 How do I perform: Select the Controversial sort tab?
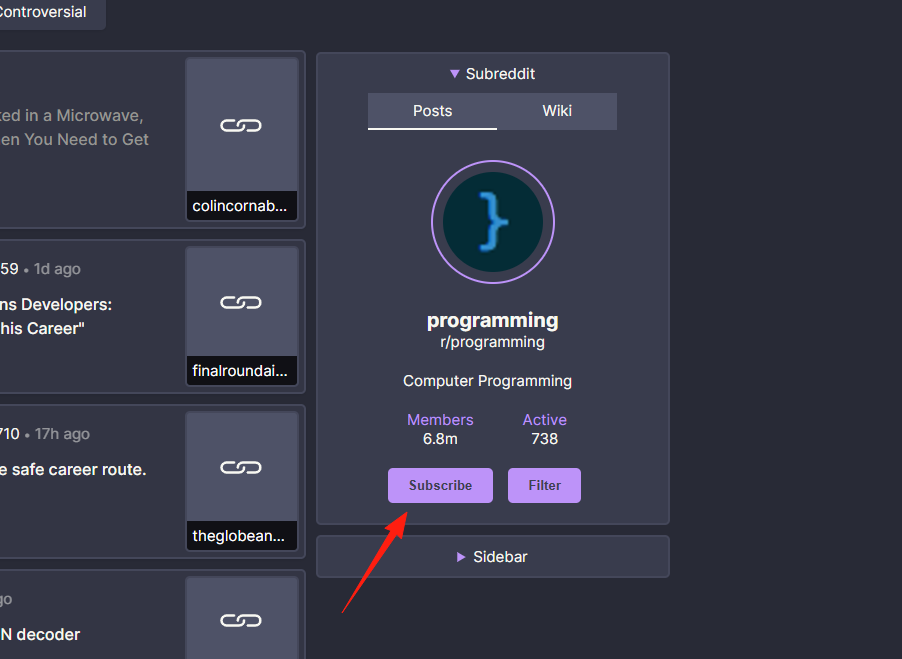pyautogui.click(x=44, y=12)
